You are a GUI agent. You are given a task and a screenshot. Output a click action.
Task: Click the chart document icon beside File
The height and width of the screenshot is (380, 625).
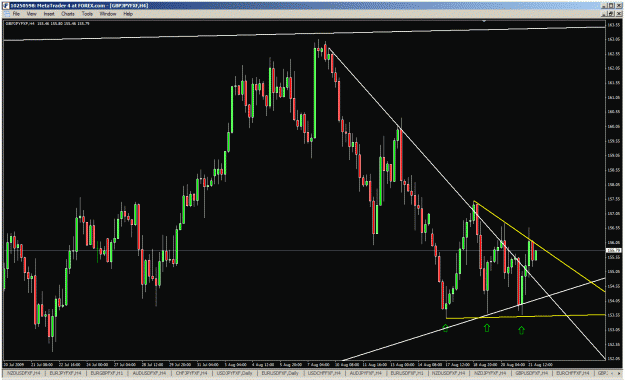6,14
